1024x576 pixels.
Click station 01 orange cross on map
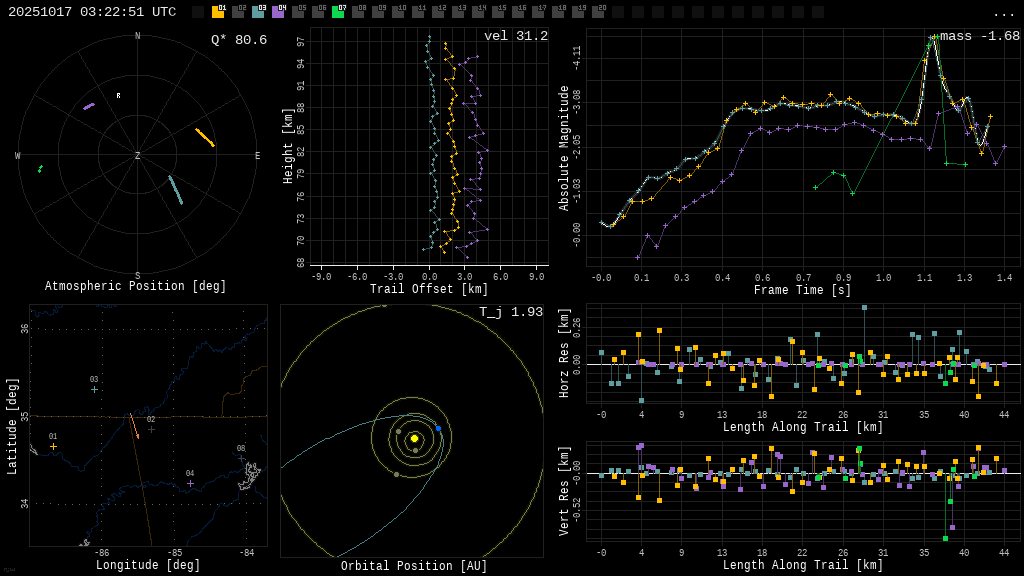54,446
